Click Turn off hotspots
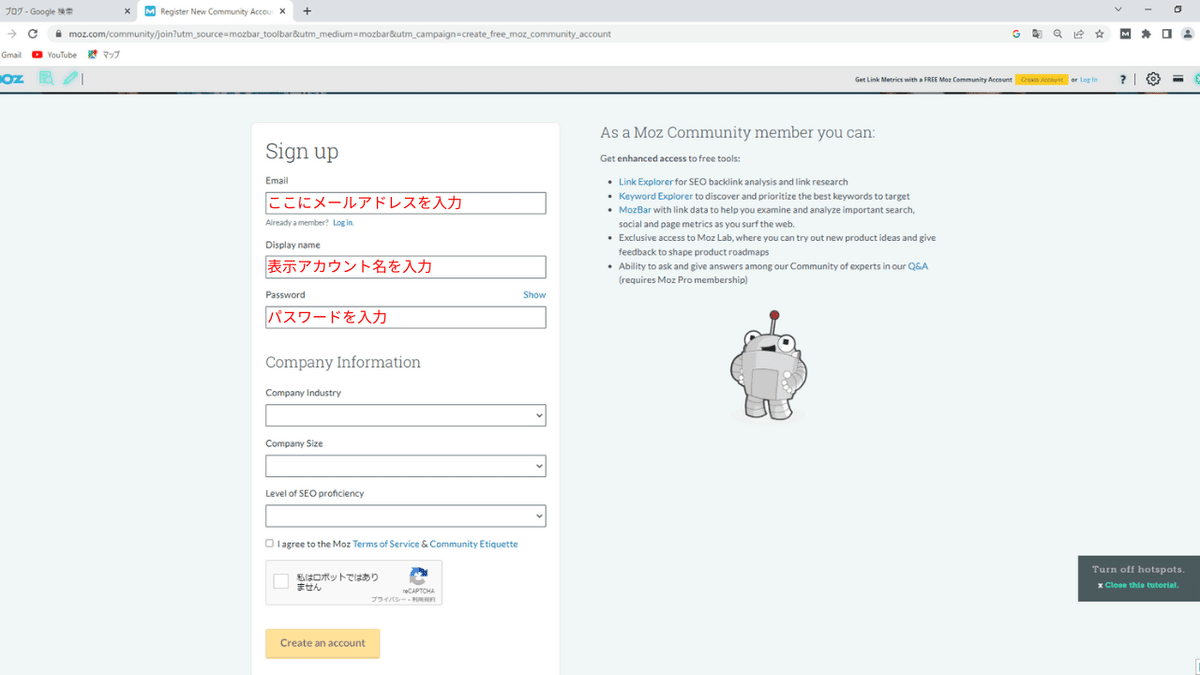This screenshot has width=1200, height=675. click(1138, 569)
